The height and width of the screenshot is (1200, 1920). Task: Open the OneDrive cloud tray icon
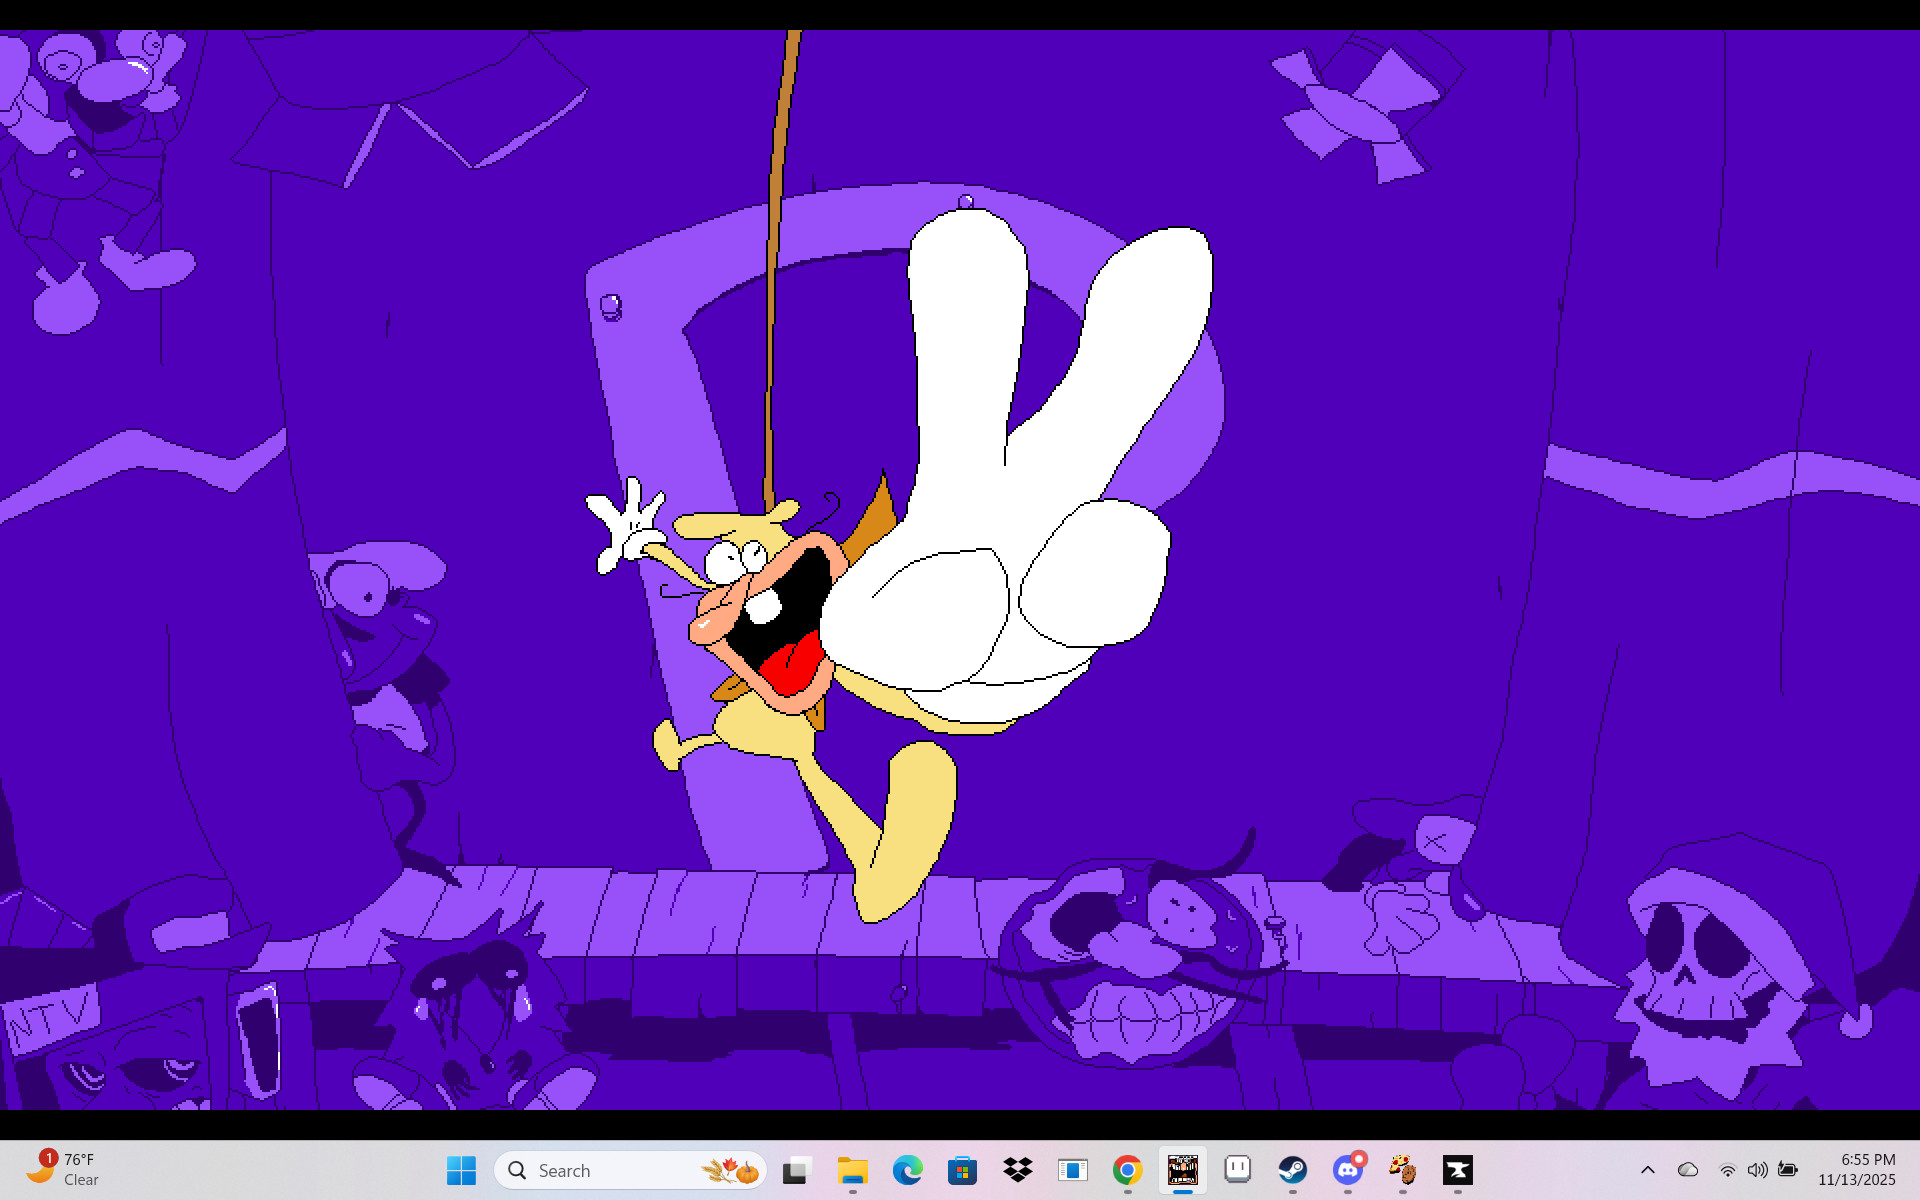[1688, 1170]
